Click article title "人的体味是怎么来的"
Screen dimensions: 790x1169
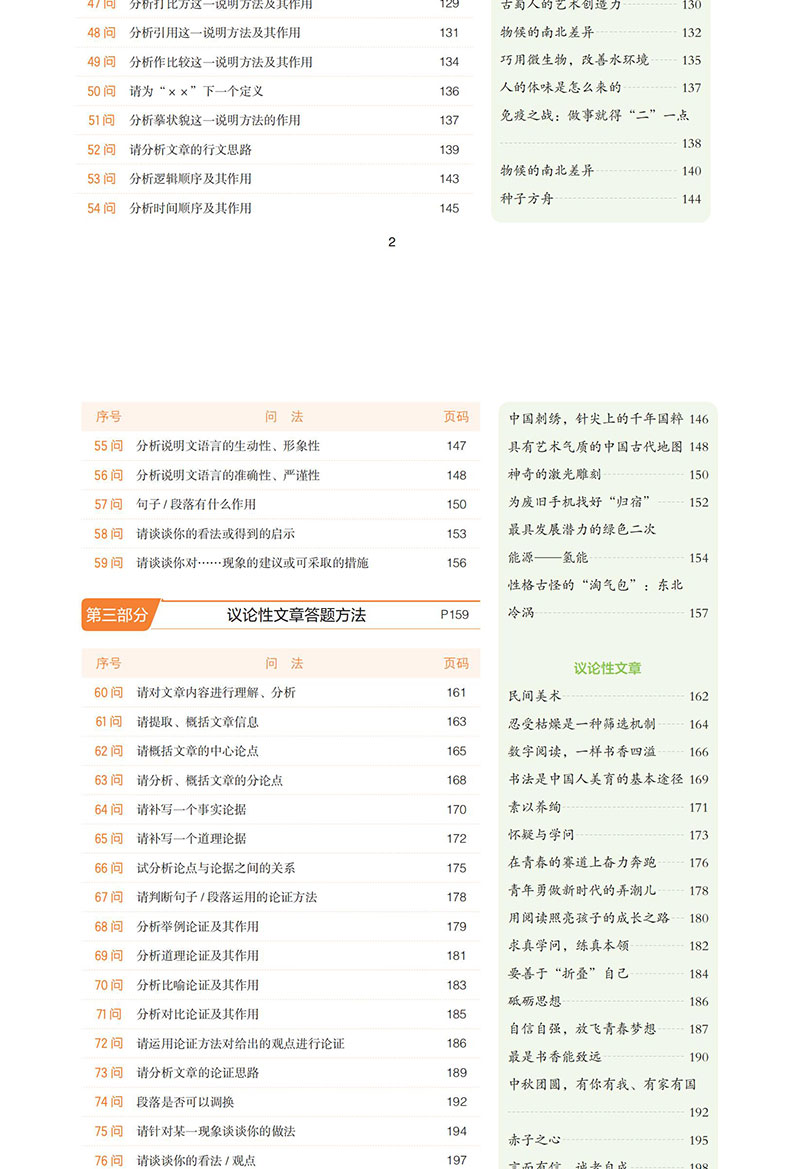point(560,87)
